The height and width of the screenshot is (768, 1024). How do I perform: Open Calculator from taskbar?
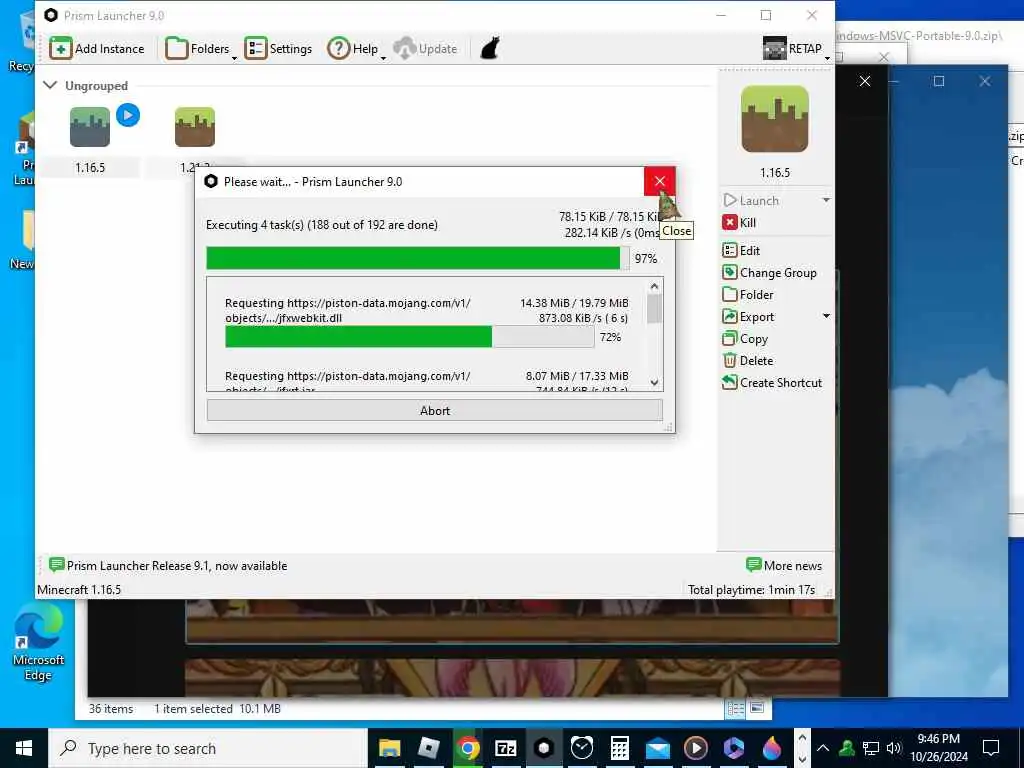click(x=619, y=748)
